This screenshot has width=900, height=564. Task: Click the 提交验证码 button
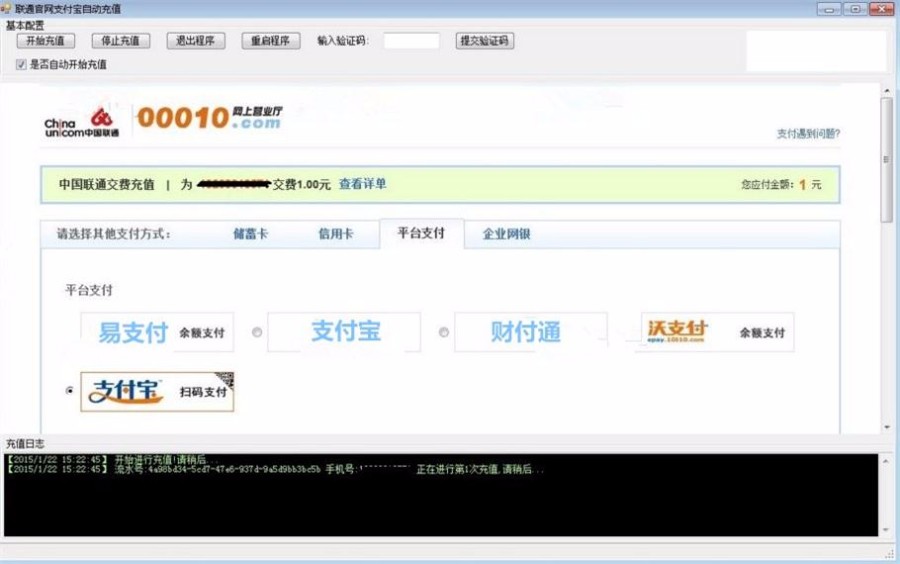[x=485, y=41]
